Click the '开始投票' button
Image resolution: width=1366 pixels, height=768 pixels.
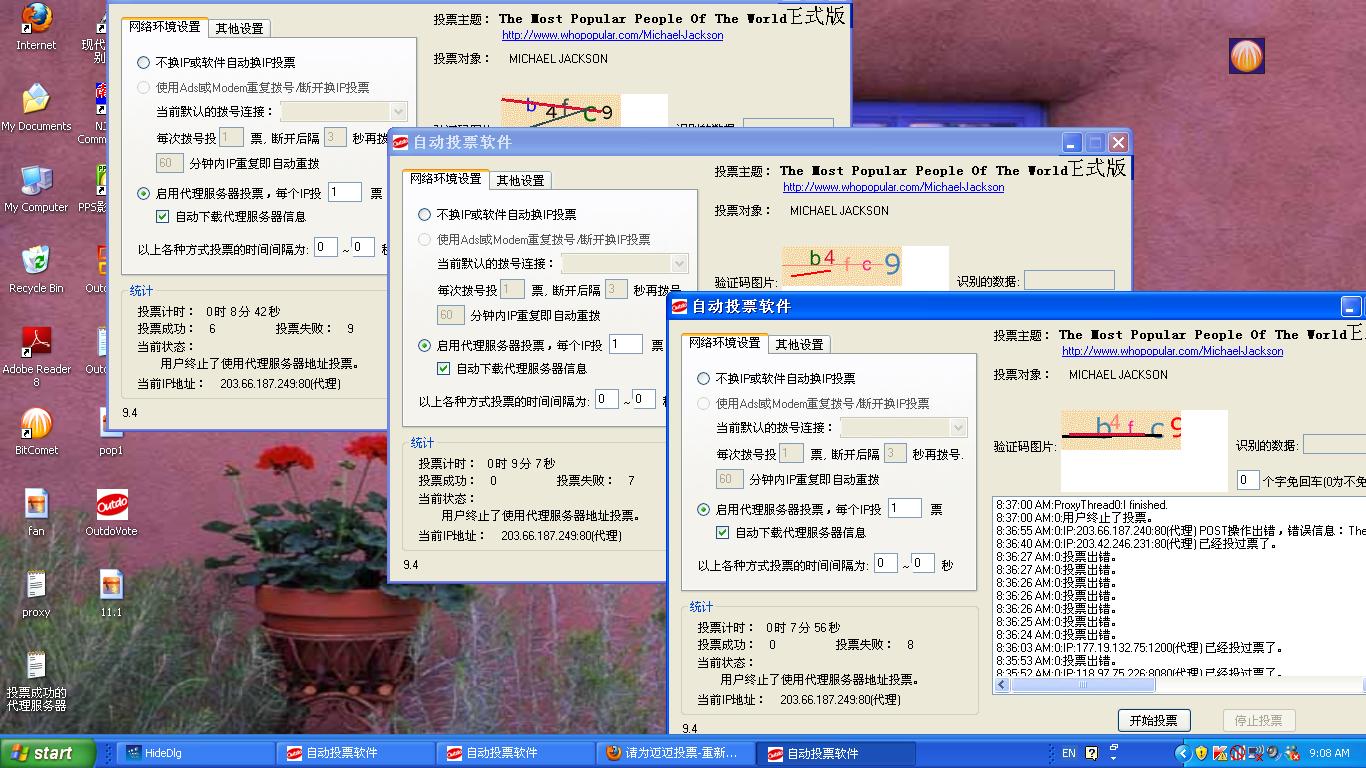pyautogui.click(x=1153, y=720)
